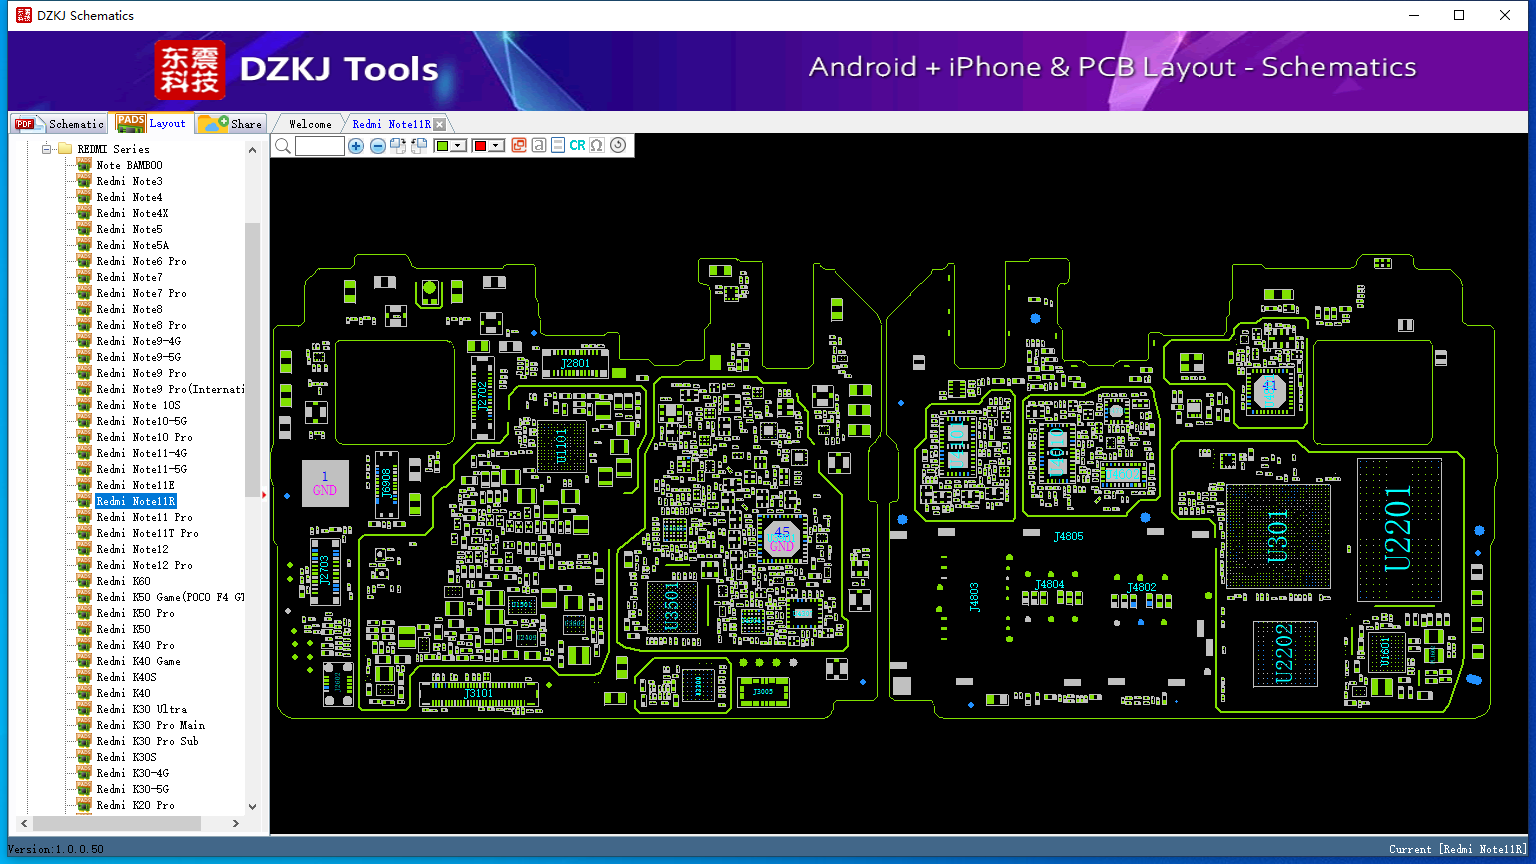Screen dimensions: 1536x864
Task: Click the U2201 chip on the board
Action: pos(1399,529)
